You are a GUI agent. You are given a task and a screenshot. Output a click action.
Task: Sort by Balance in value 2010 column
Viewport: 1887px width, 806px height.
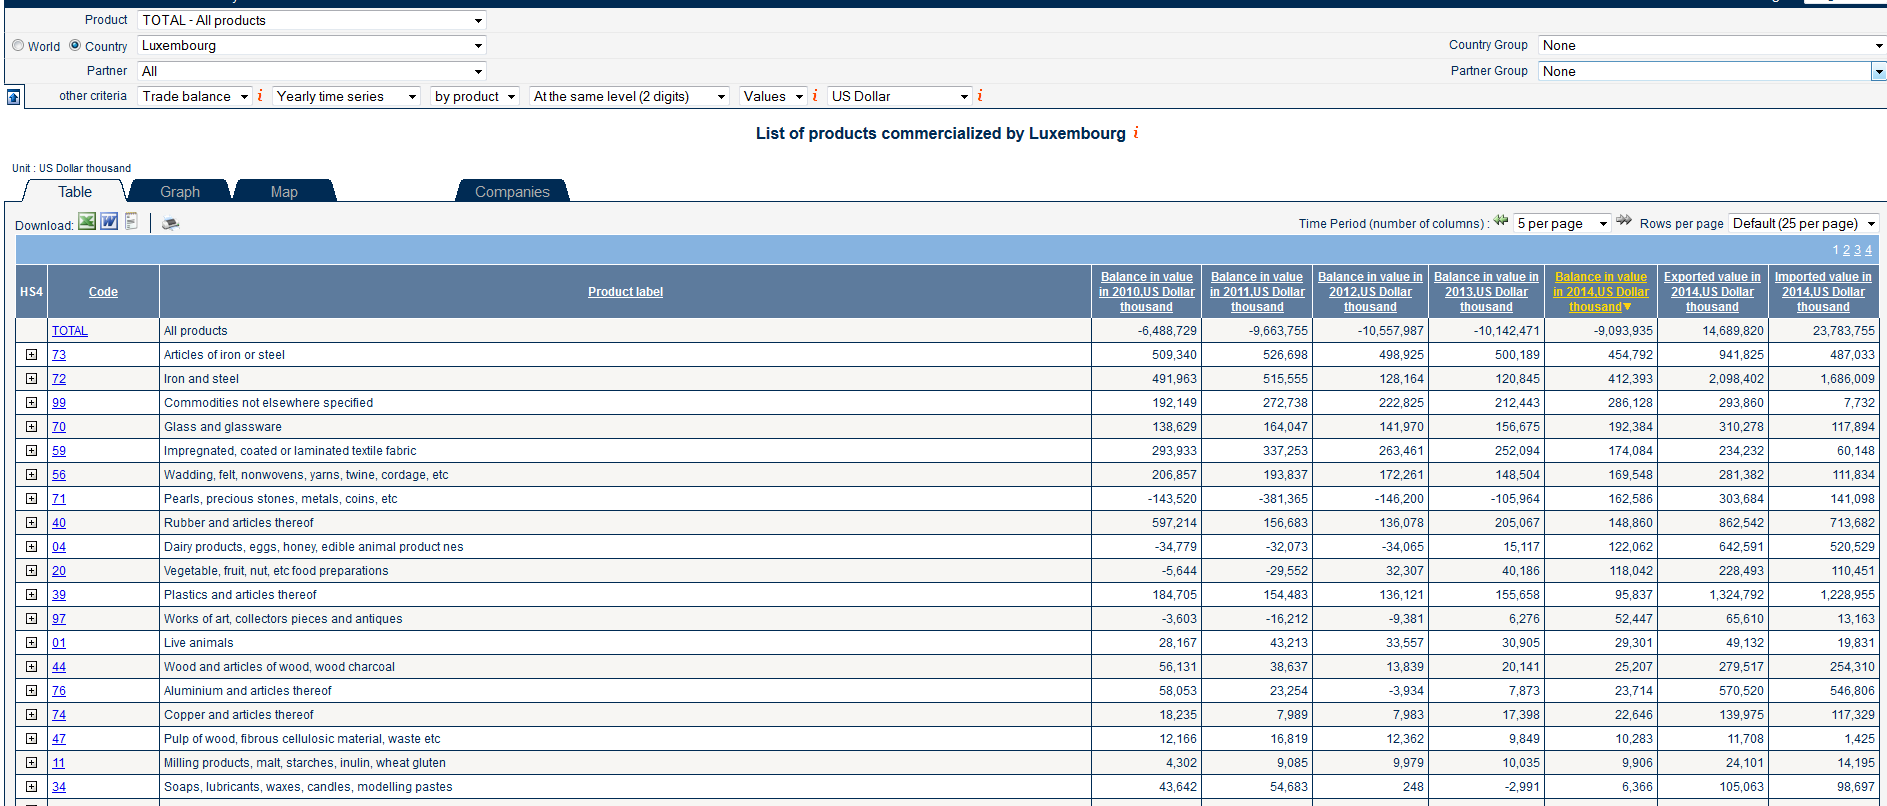coord(1147,292)
